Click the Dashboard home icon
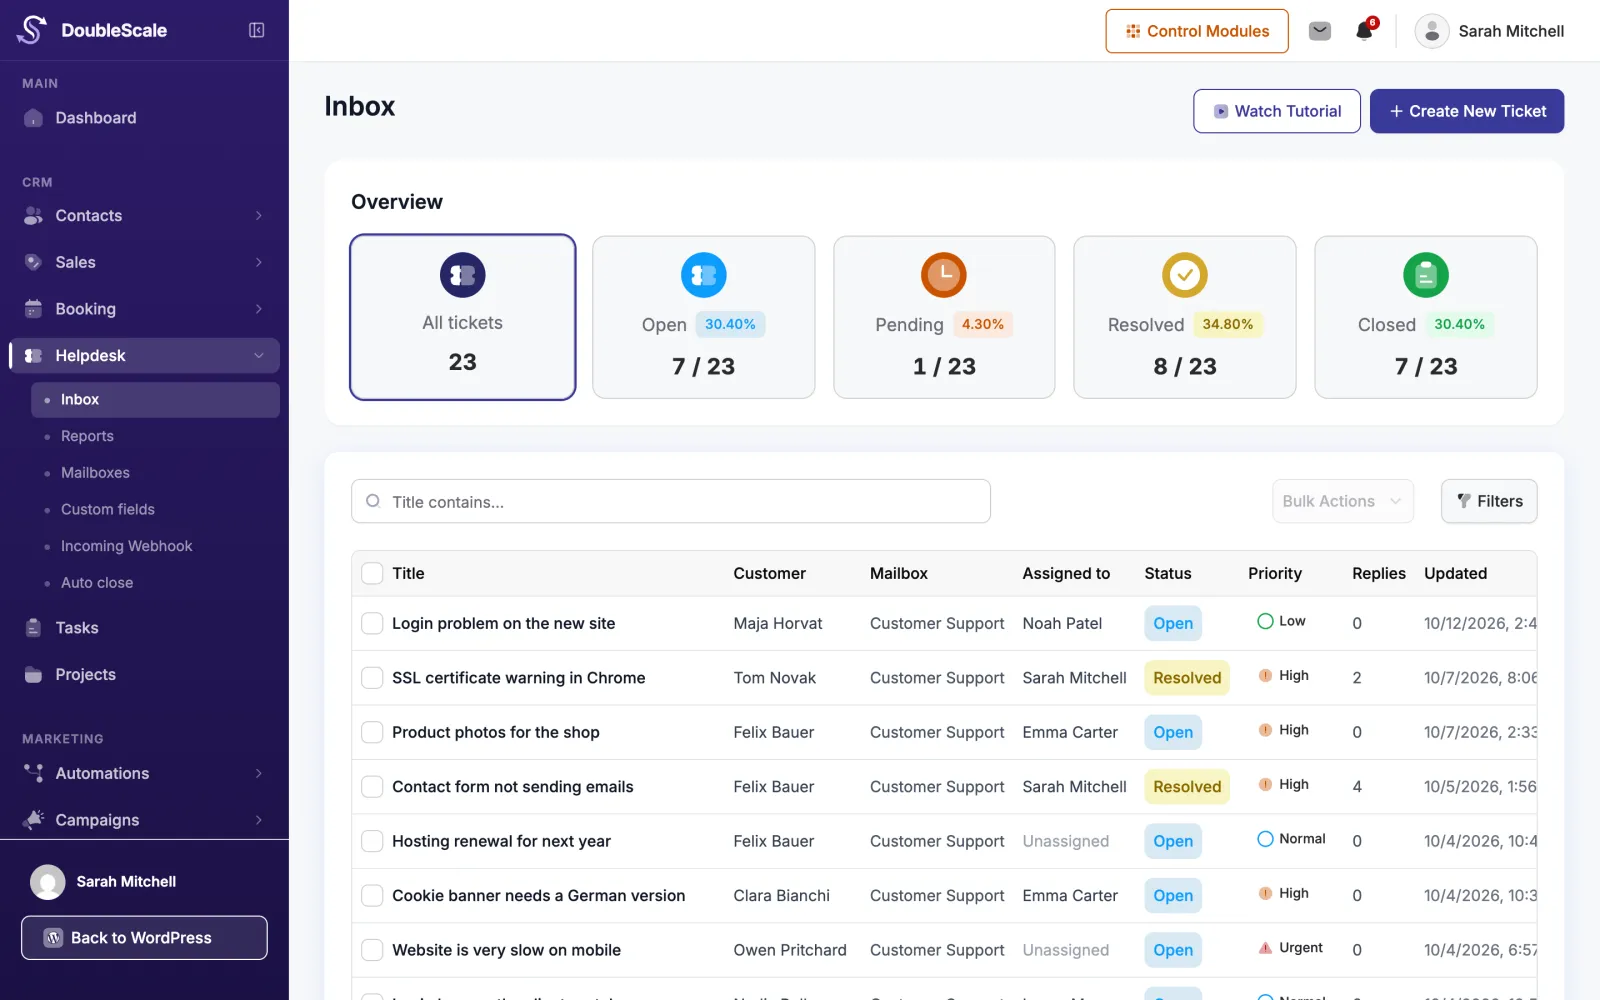 33,118
